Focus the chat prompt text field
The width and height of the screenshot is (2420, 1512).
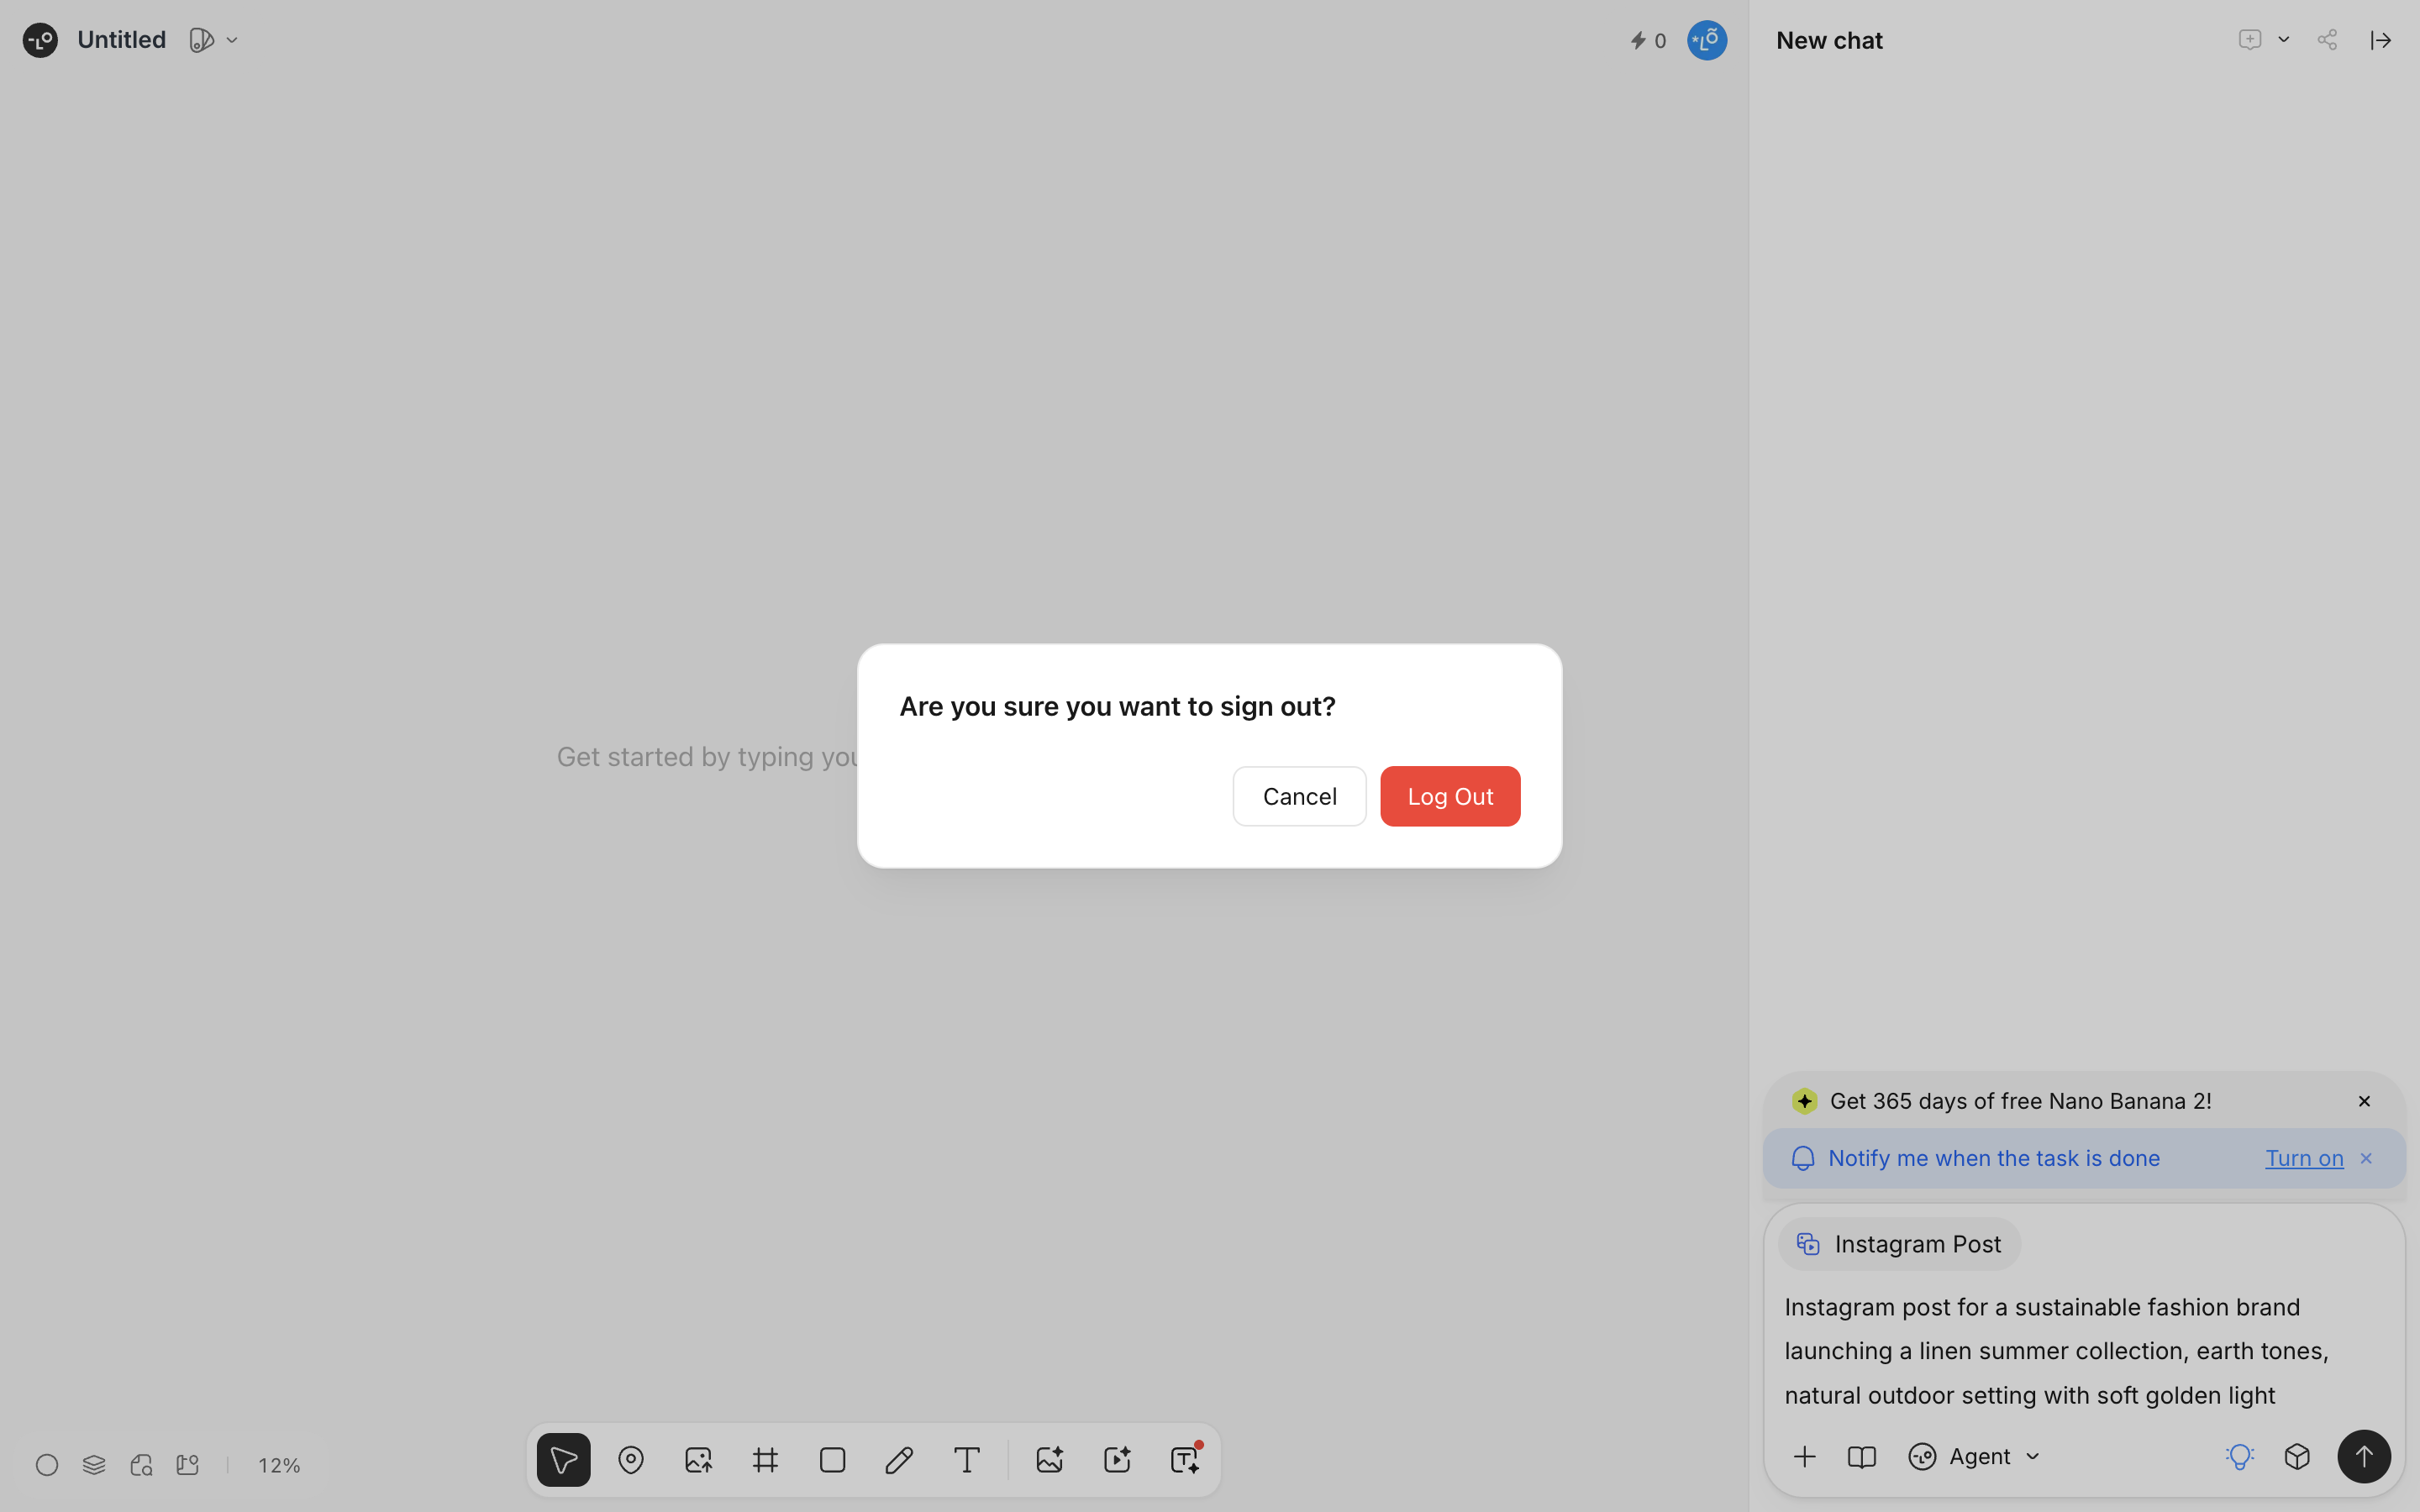[x=2084, y=1350]
